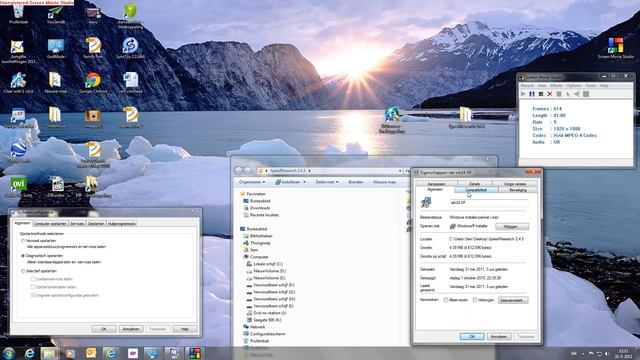
Task: Click Help in system configuration dialog
Action: (x=185, y=329)
